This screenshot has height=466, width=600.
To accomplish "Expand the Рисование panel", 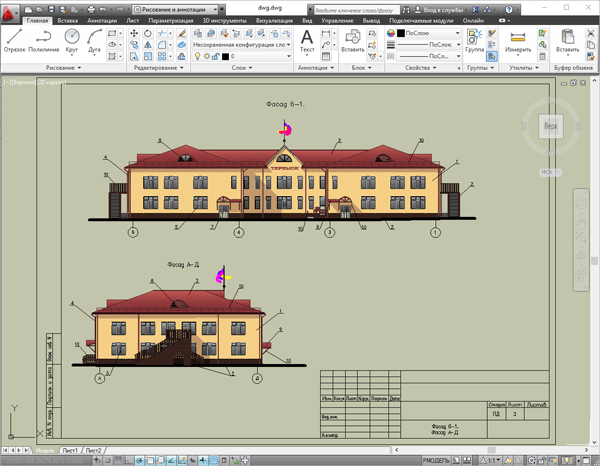I will tap(63, 68).
